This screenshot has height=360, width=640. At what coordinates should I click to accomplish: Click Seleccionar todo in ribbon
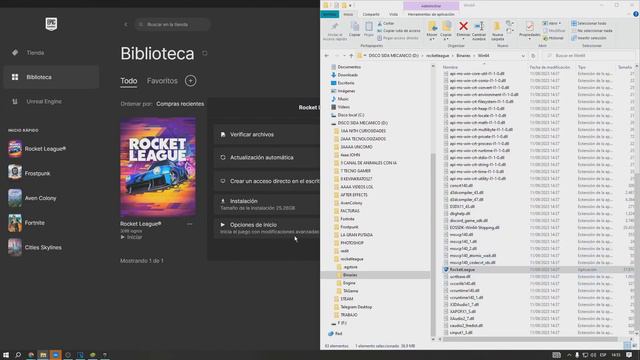pos(589,24)
